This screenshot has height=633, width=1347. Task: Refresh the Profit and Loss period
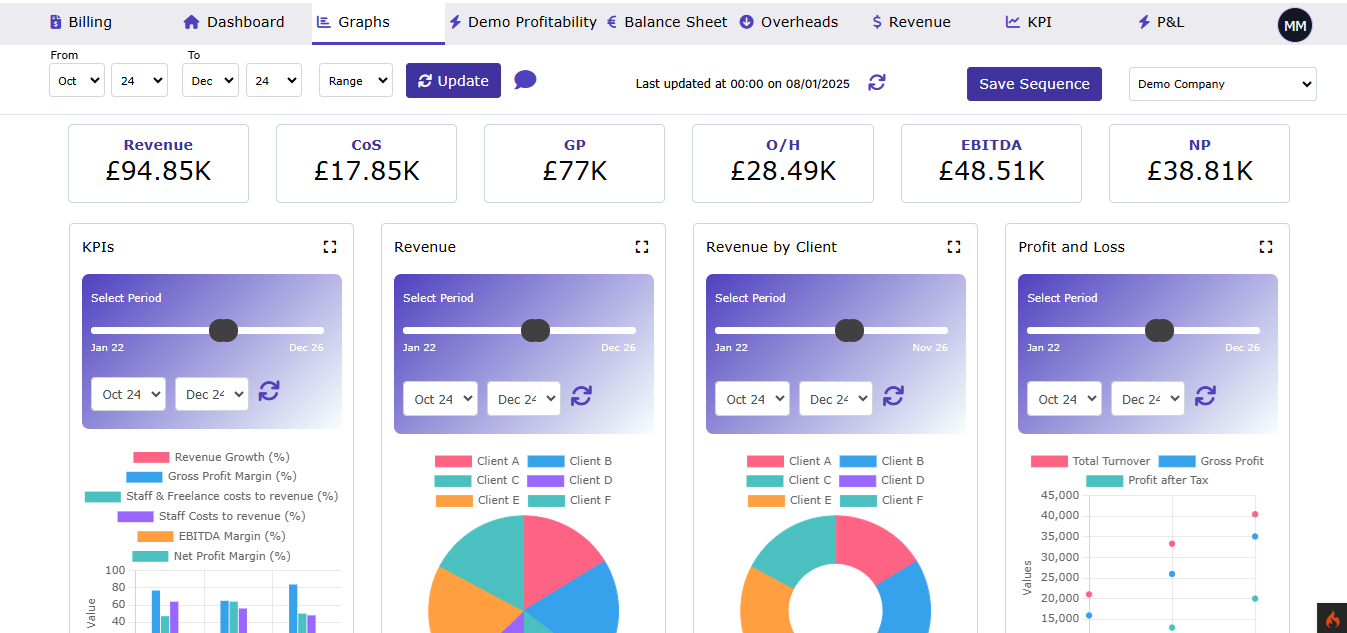click(x=1205, y=396)
